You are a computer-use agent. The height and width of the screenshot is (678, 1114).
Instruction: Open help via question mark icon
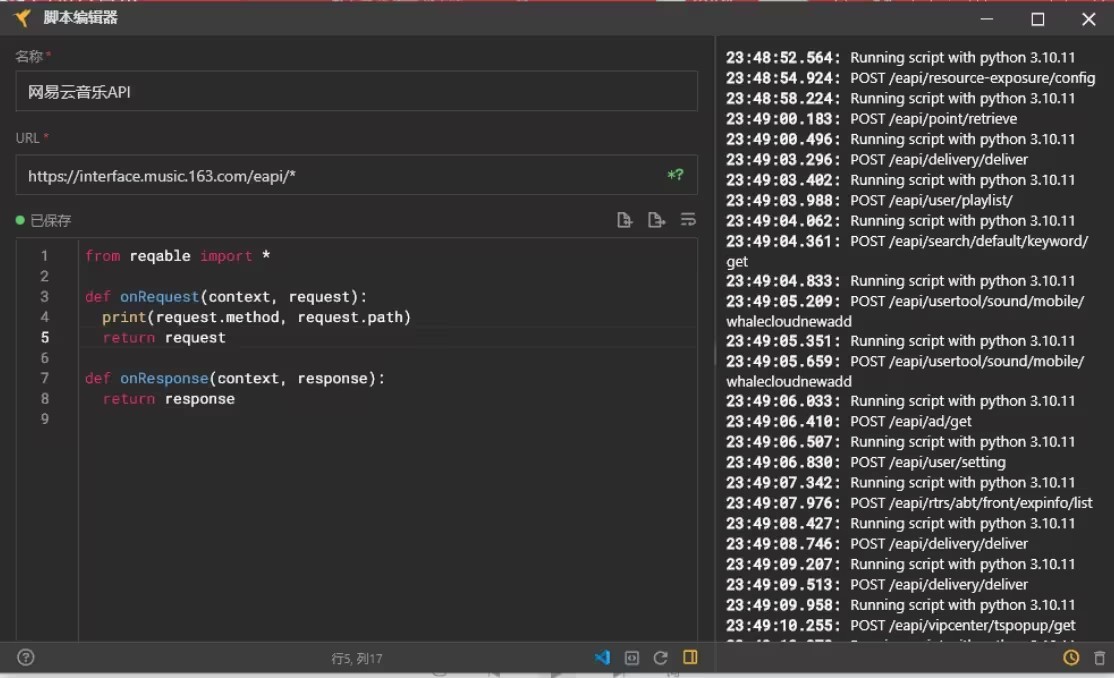(26, 658)
